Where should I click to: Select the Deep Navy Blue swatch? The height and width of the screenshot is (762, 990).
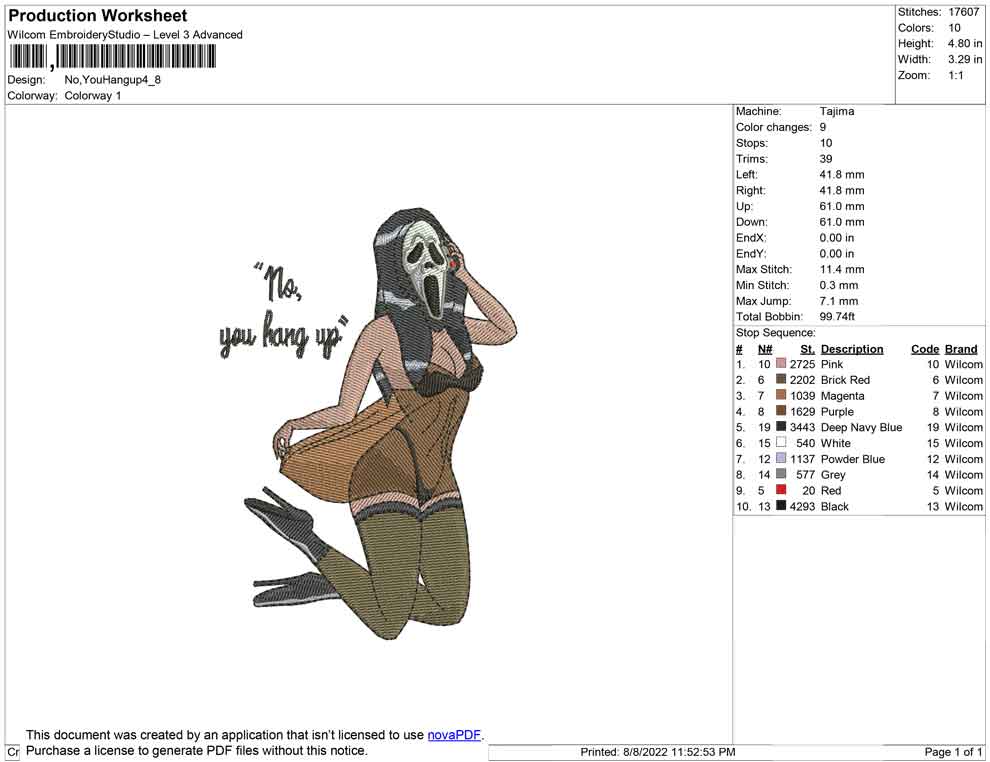click(781, 427)
